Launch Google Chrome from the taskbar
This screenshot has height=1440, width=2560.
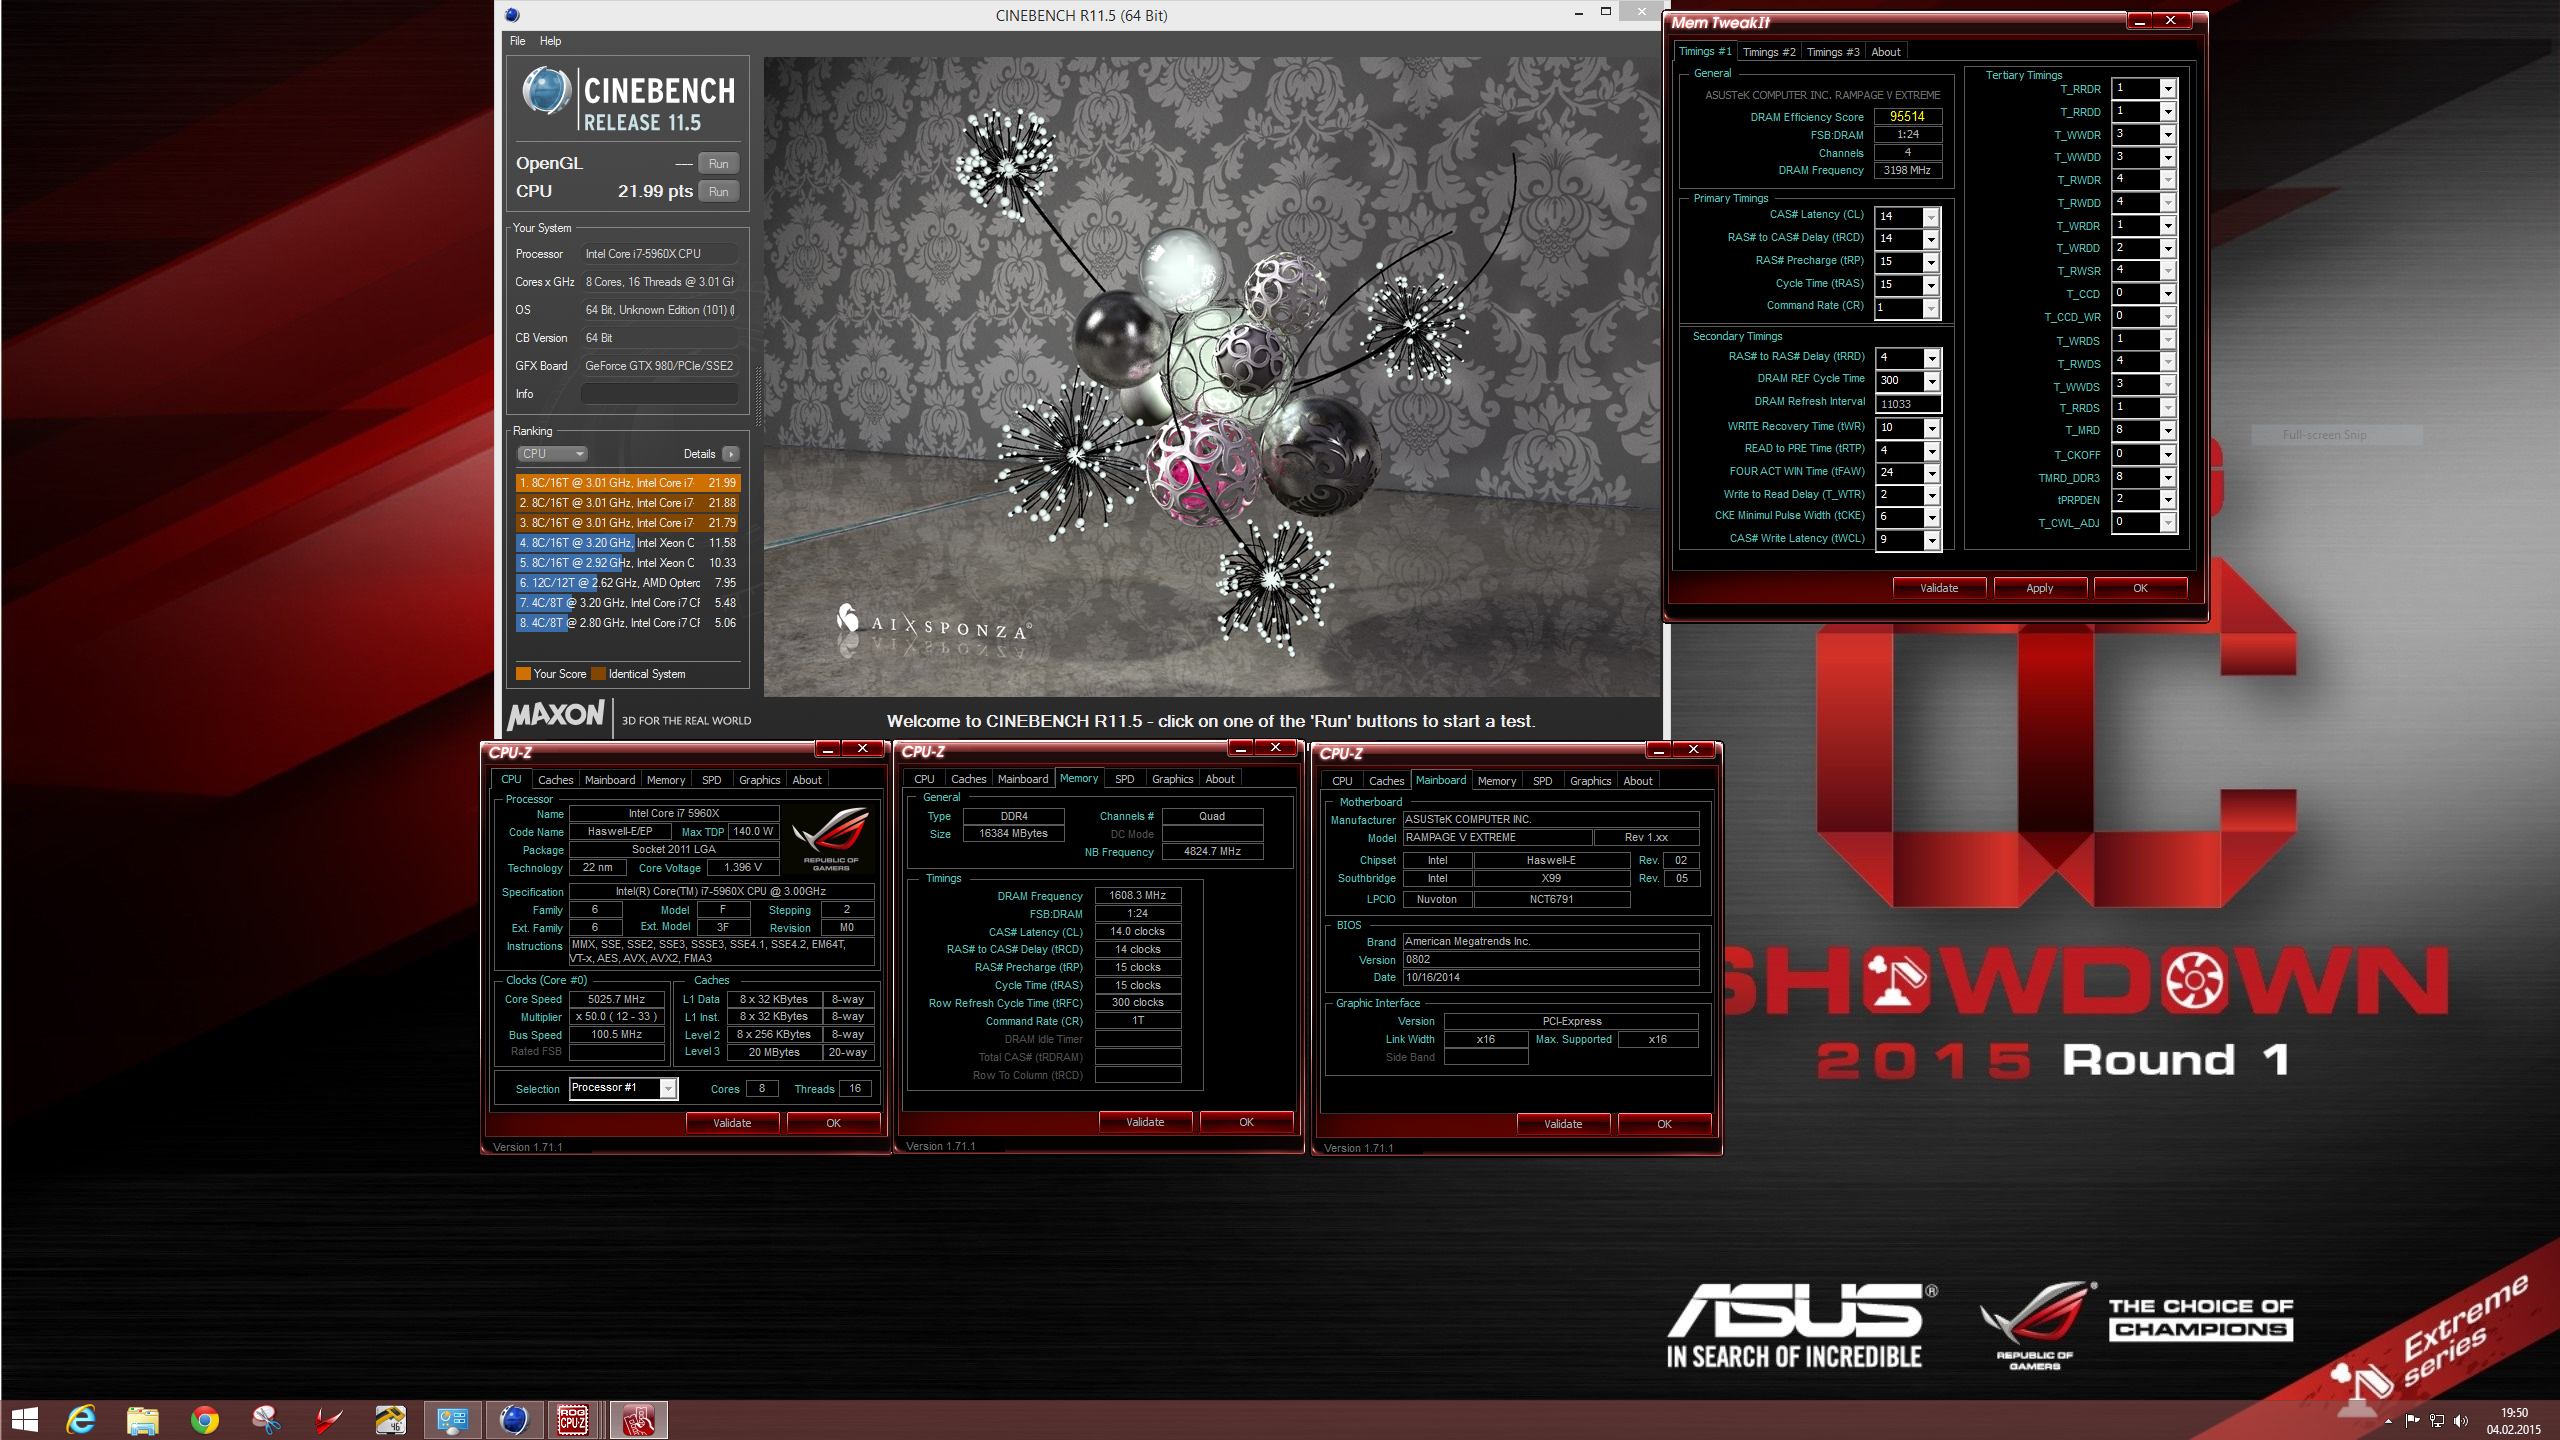coord(205,1419)
